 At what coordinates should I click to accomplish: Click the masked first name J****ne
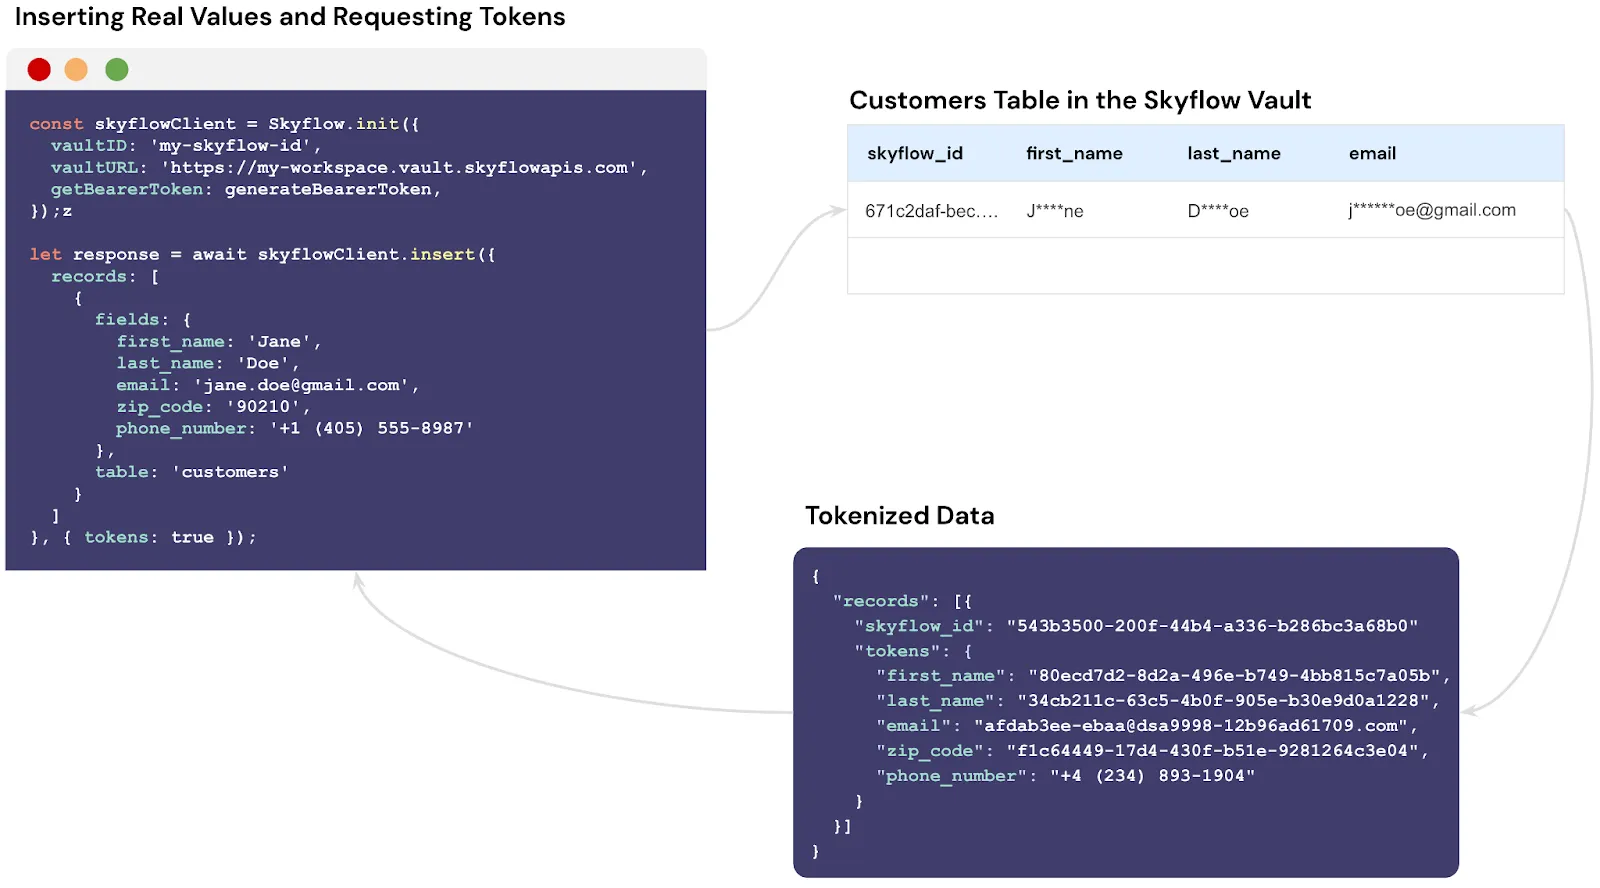[x=1054, y=211]
